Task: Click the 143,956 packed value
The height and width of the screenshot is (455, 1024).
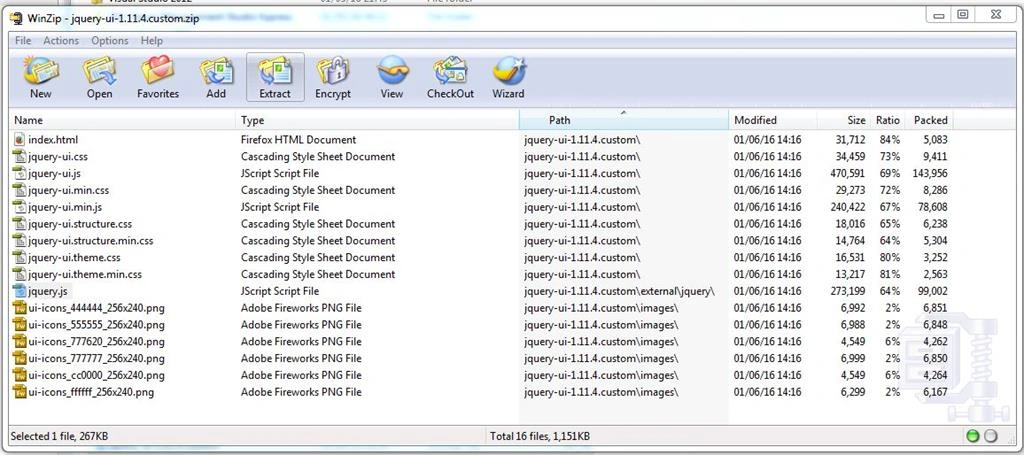Action: tap(929, 174)
